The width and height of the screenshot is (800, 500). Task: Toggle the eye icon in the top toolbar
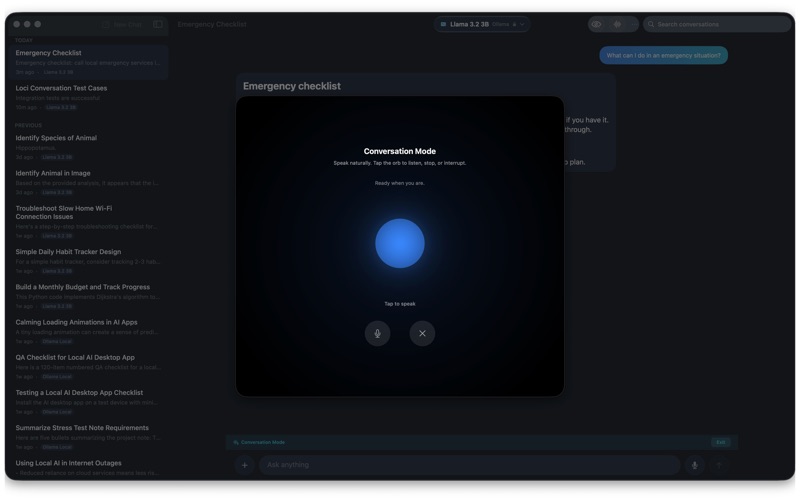(x=596, y=24)
